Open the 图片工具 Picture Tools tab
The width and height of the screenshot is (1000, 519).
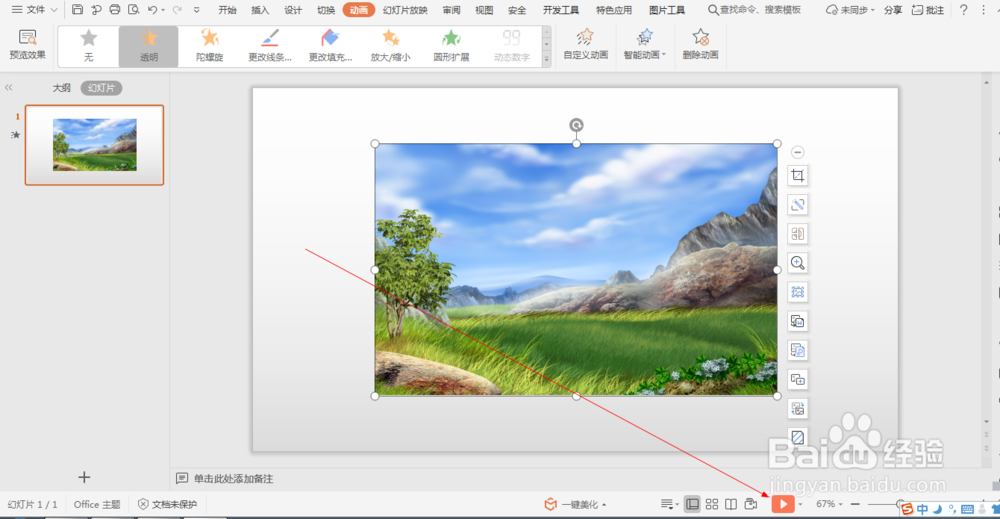click(x=667, y=10)
